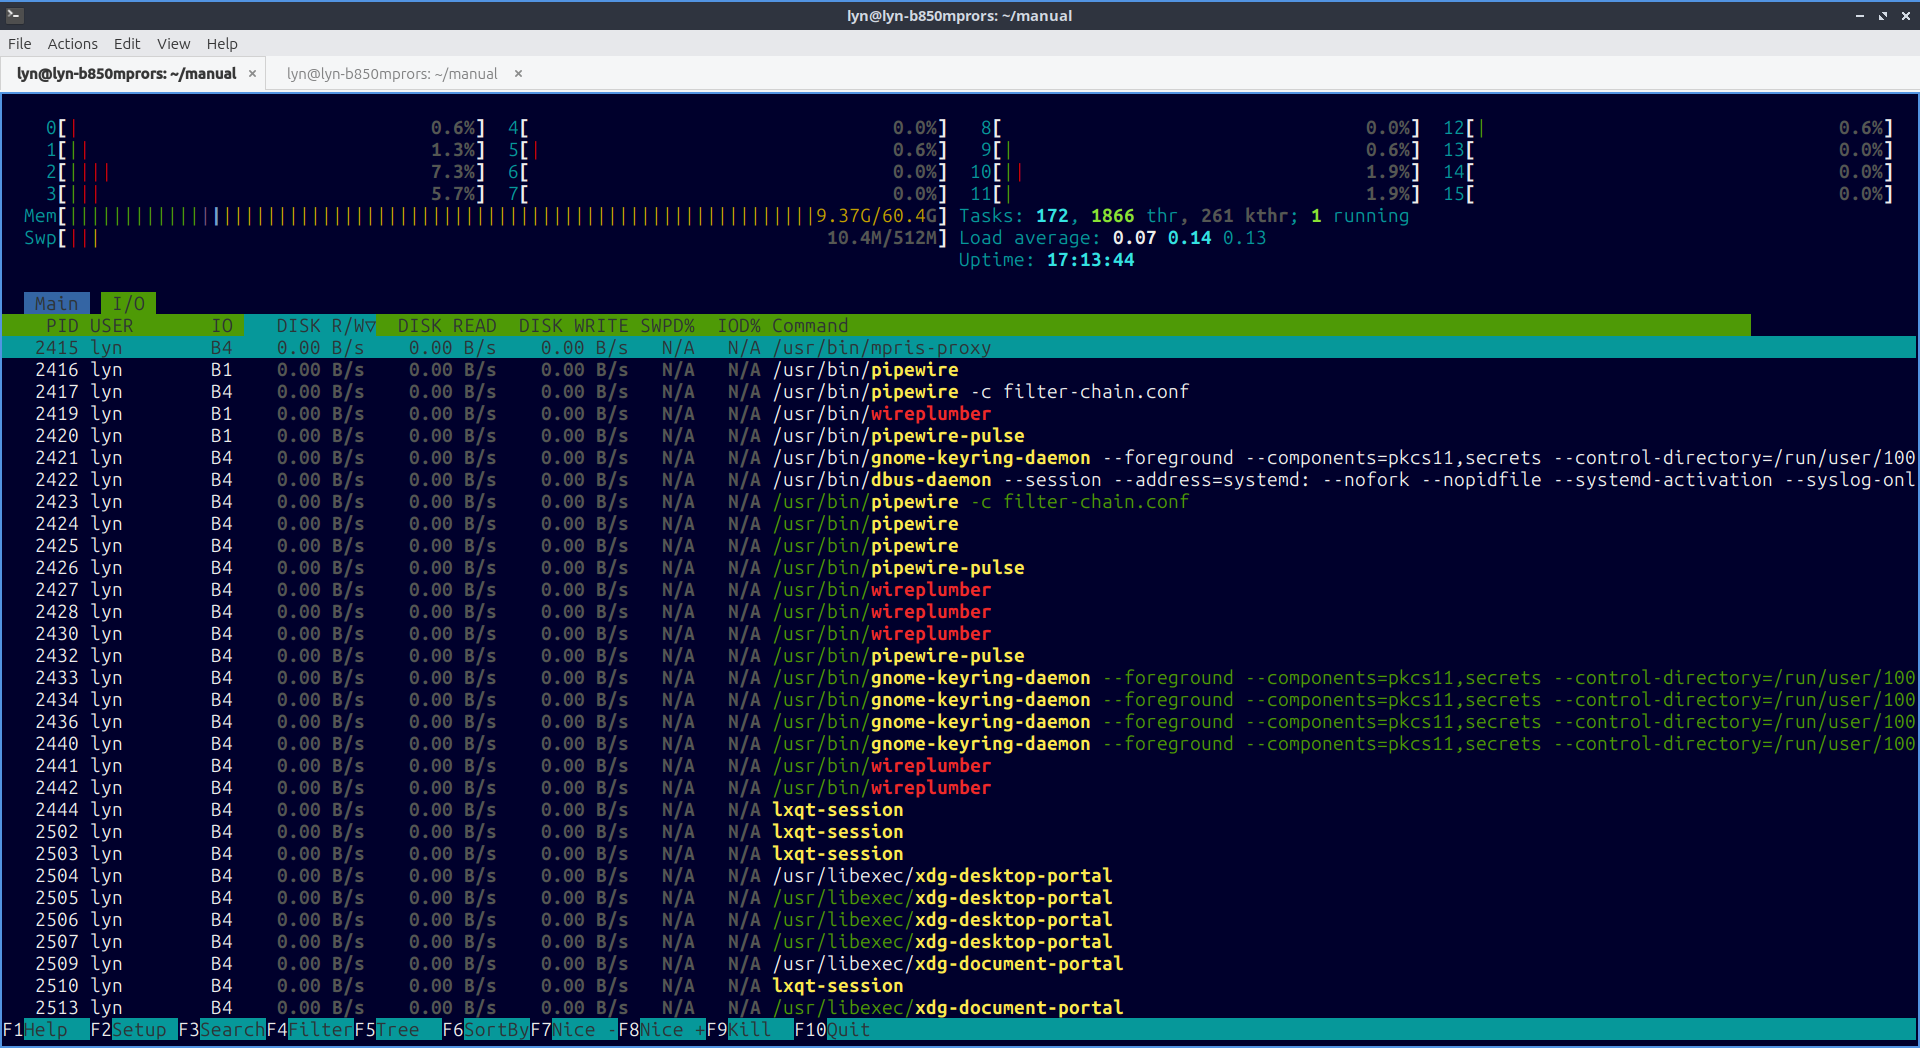Switch to the second ~/manual tab

click(392, 74)
